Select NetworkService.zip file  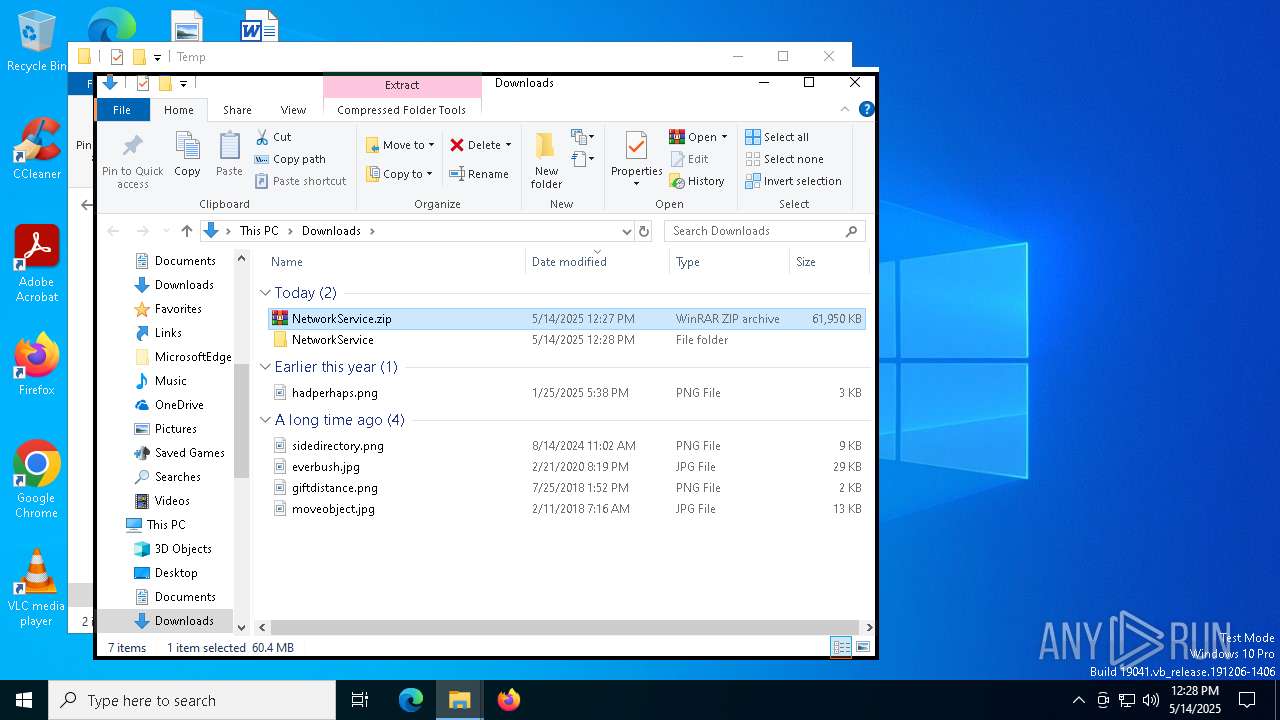[x=567, y=319]
